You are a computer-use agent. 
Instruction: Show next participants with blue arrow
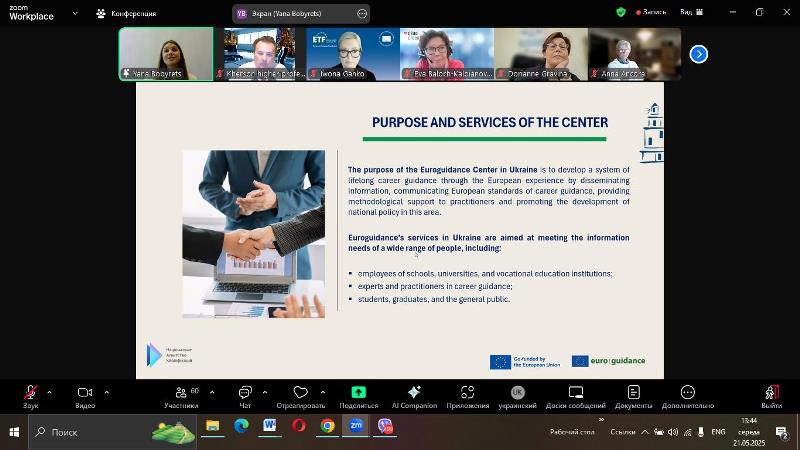(x=698, y=54)
